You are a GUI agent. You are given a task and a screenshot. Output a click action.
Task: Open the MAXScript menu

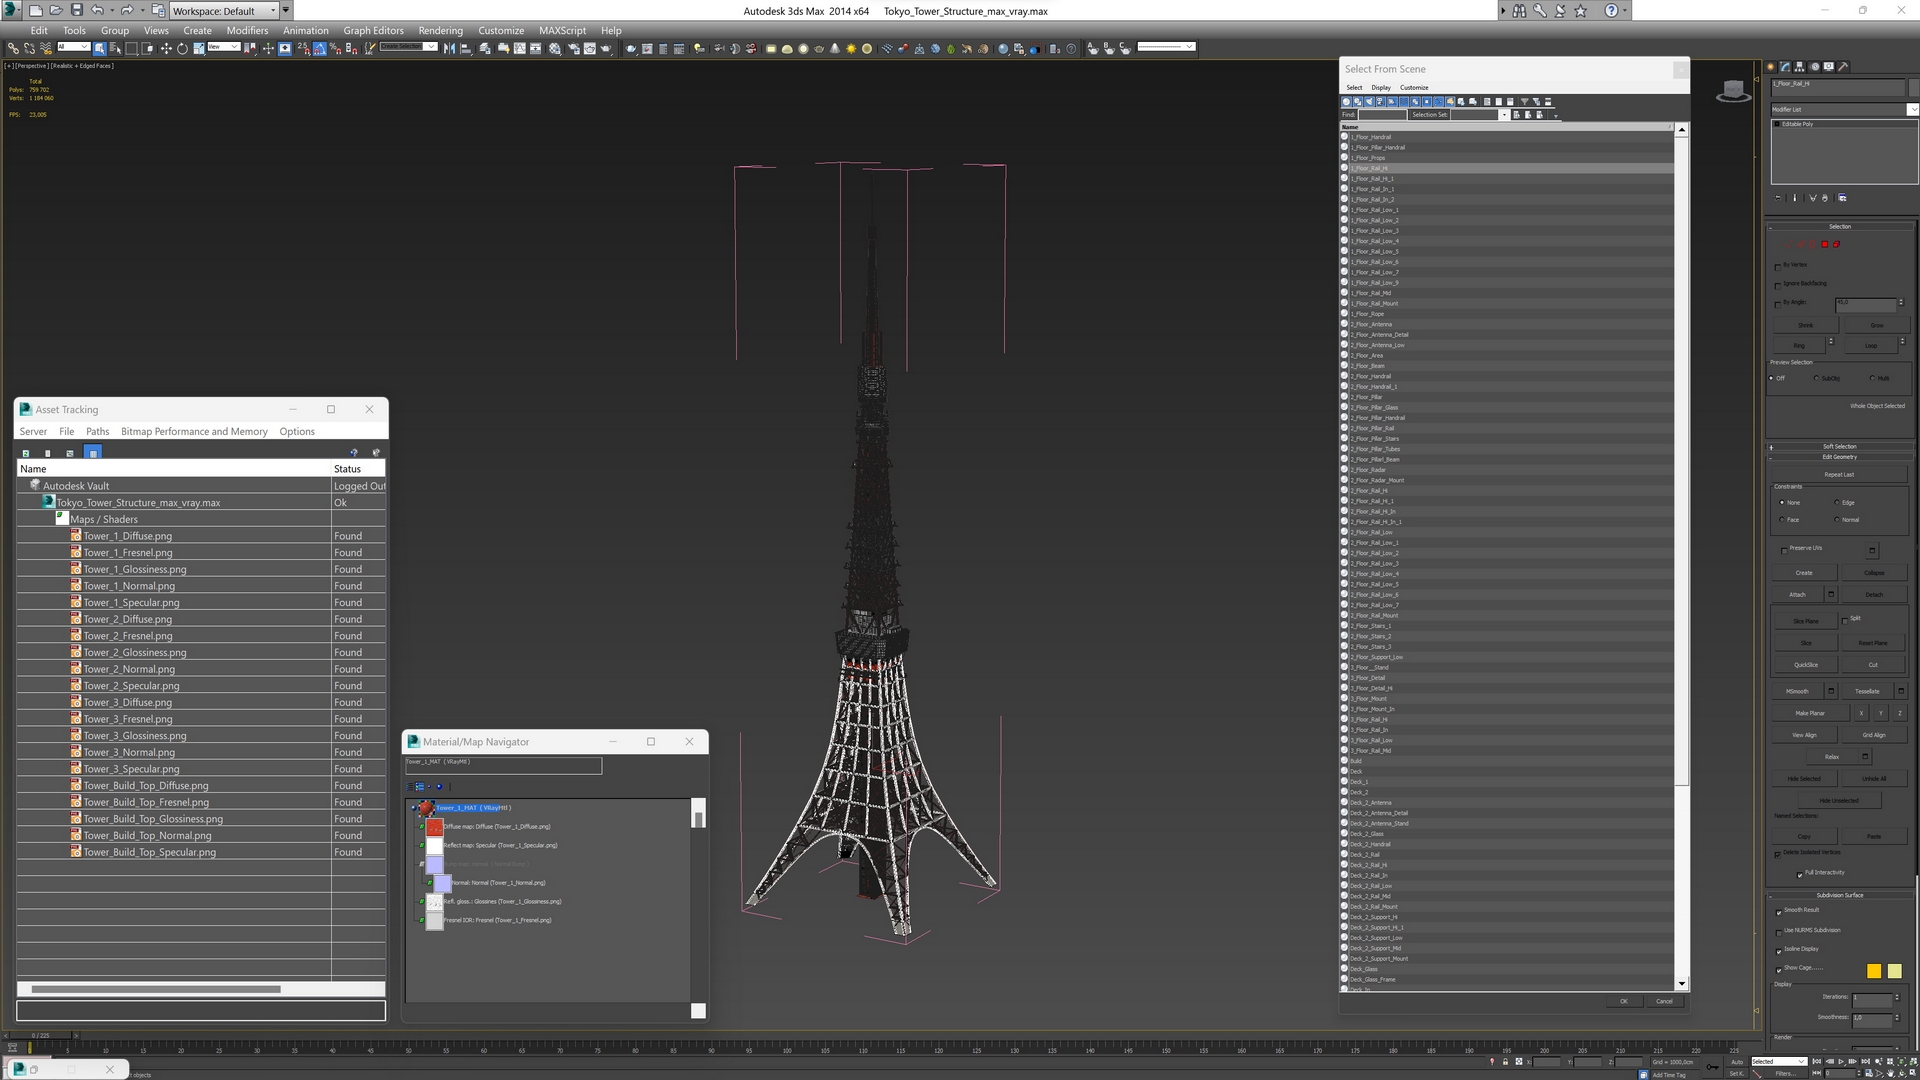[x=562, y=30]
